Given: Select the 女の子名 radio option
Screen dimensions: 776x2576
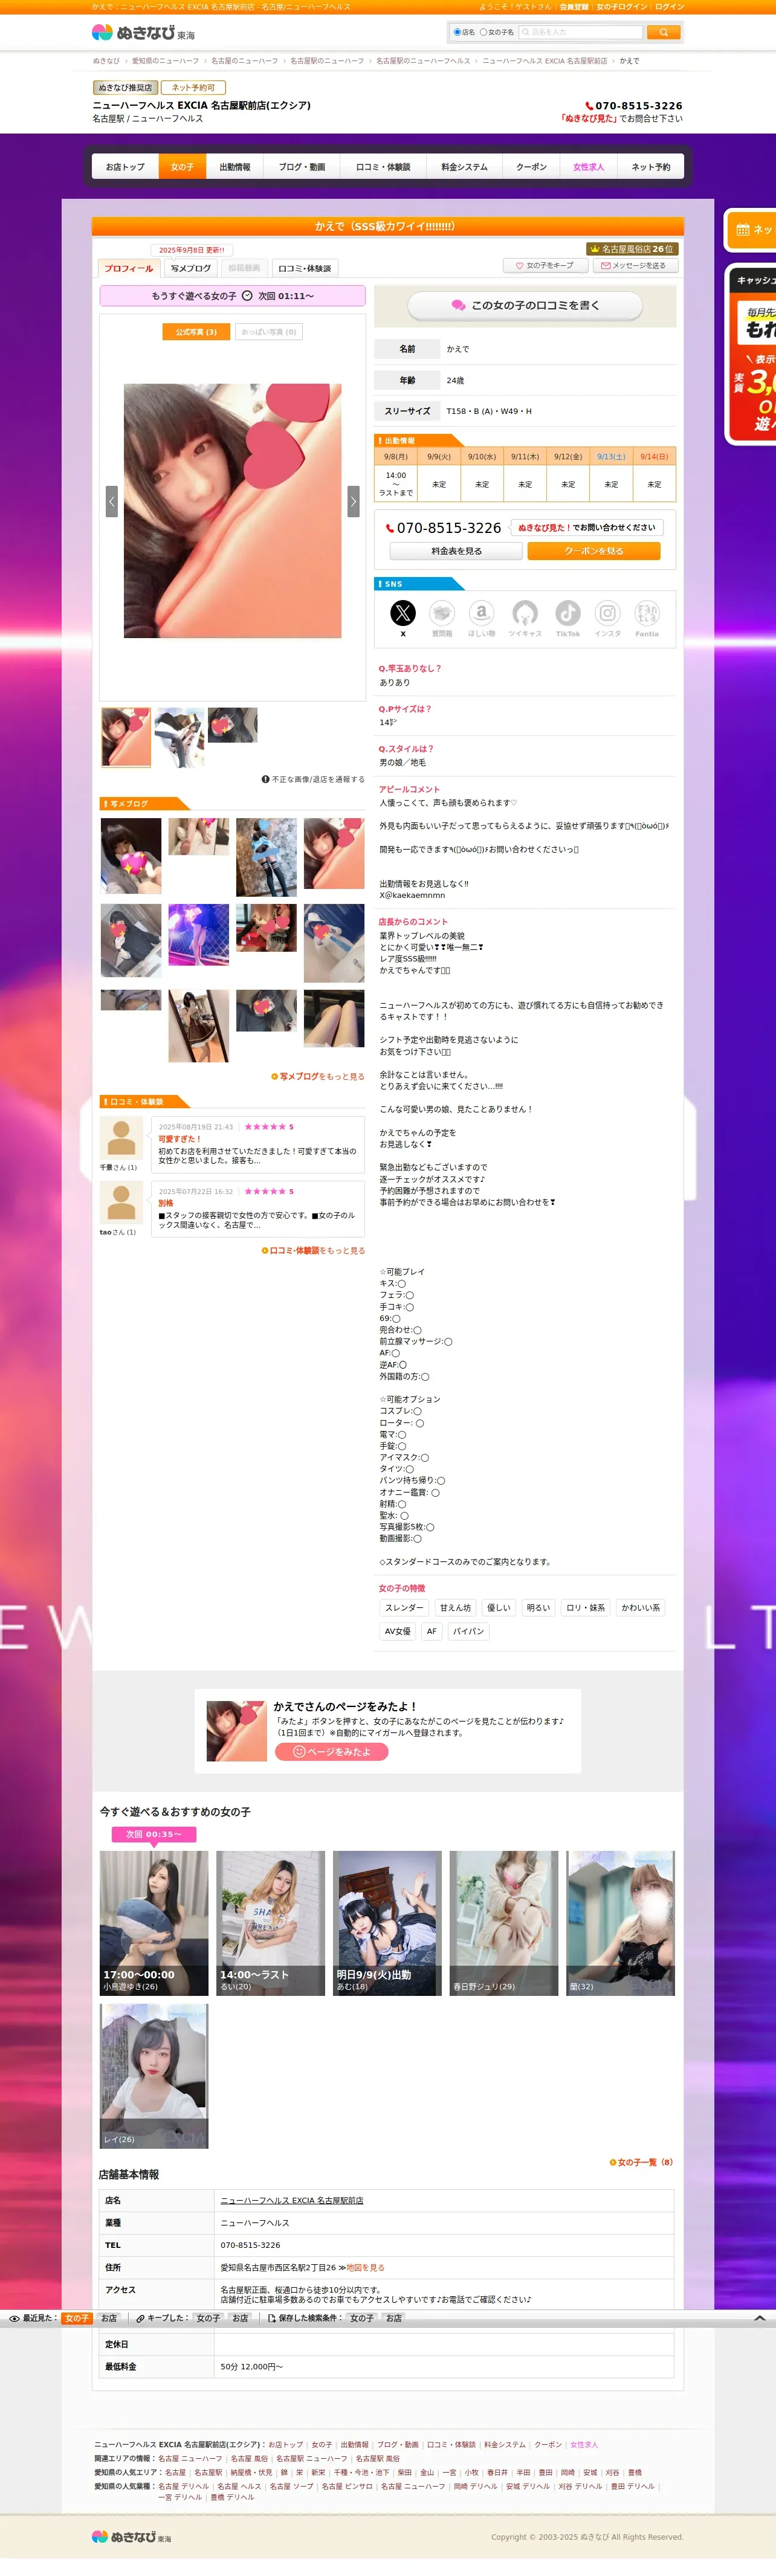Looking at the screenshot, I should pyautogui.click(x=483, y=32).
